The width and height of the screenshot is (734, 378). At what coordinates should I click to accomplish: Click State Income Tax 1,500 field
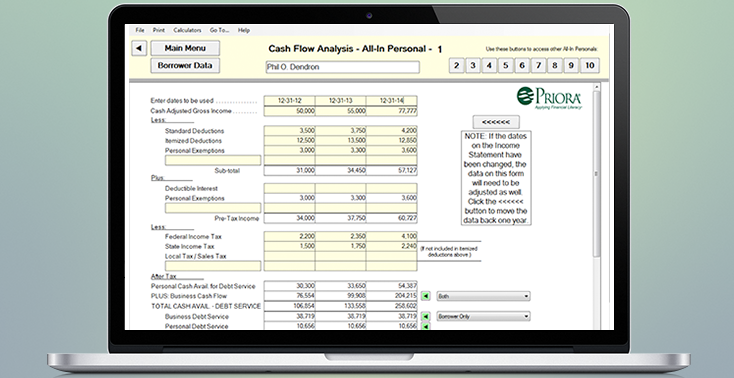[x=289, y=246]
